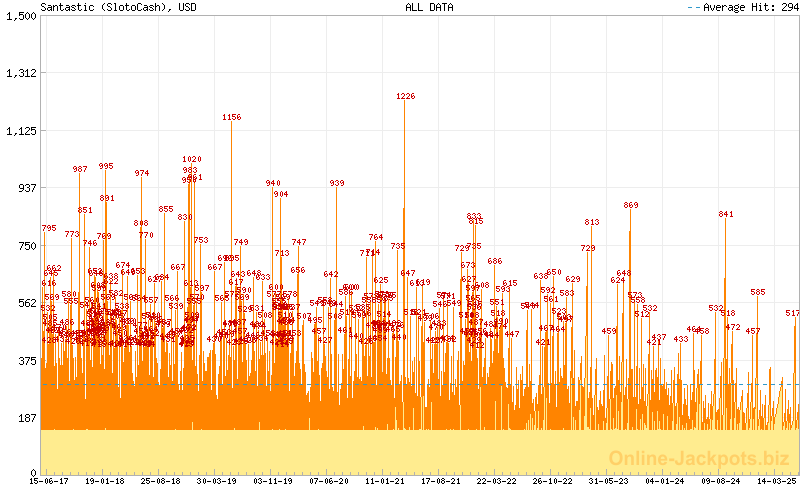Click the 1226 peak value label
The width and height of the screenshot is (800, 490).
click(405, 97)
